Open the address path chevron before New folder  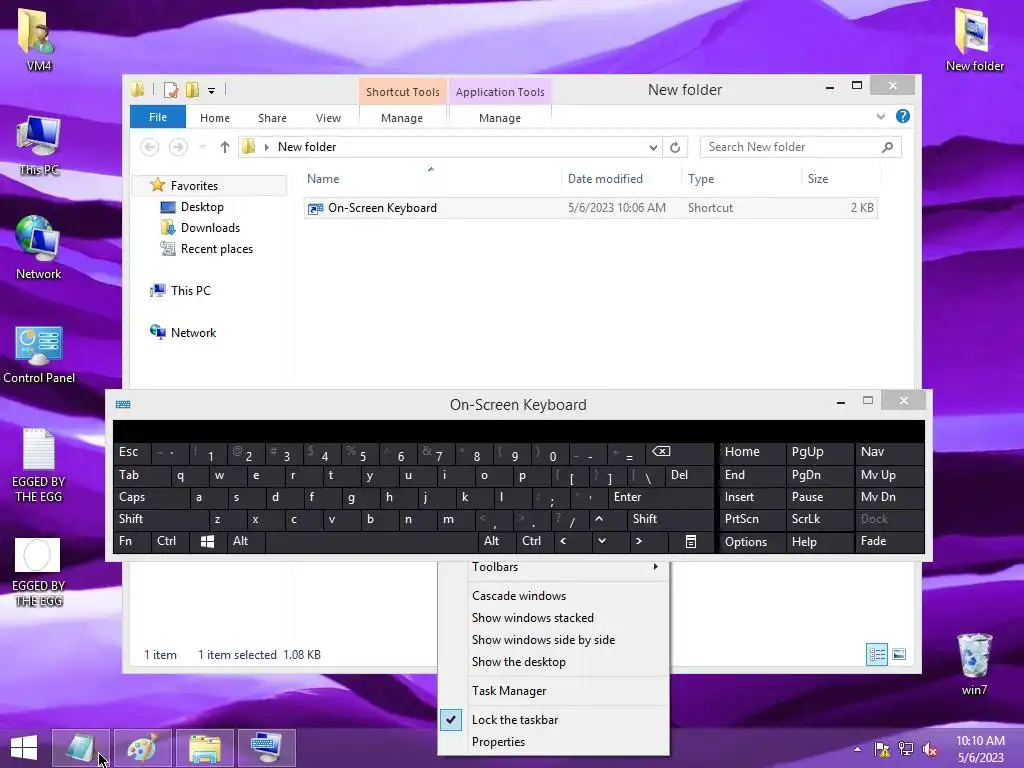coord(266,148)
